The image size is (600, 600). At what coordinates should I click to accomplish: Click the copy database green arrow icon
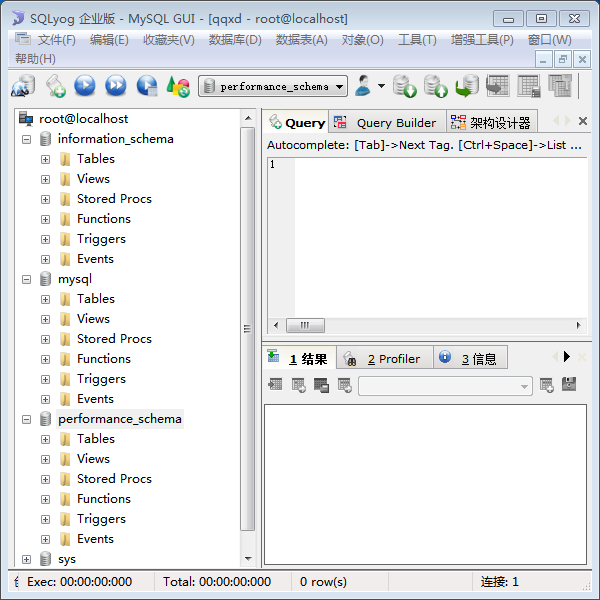tap(467, 86)
